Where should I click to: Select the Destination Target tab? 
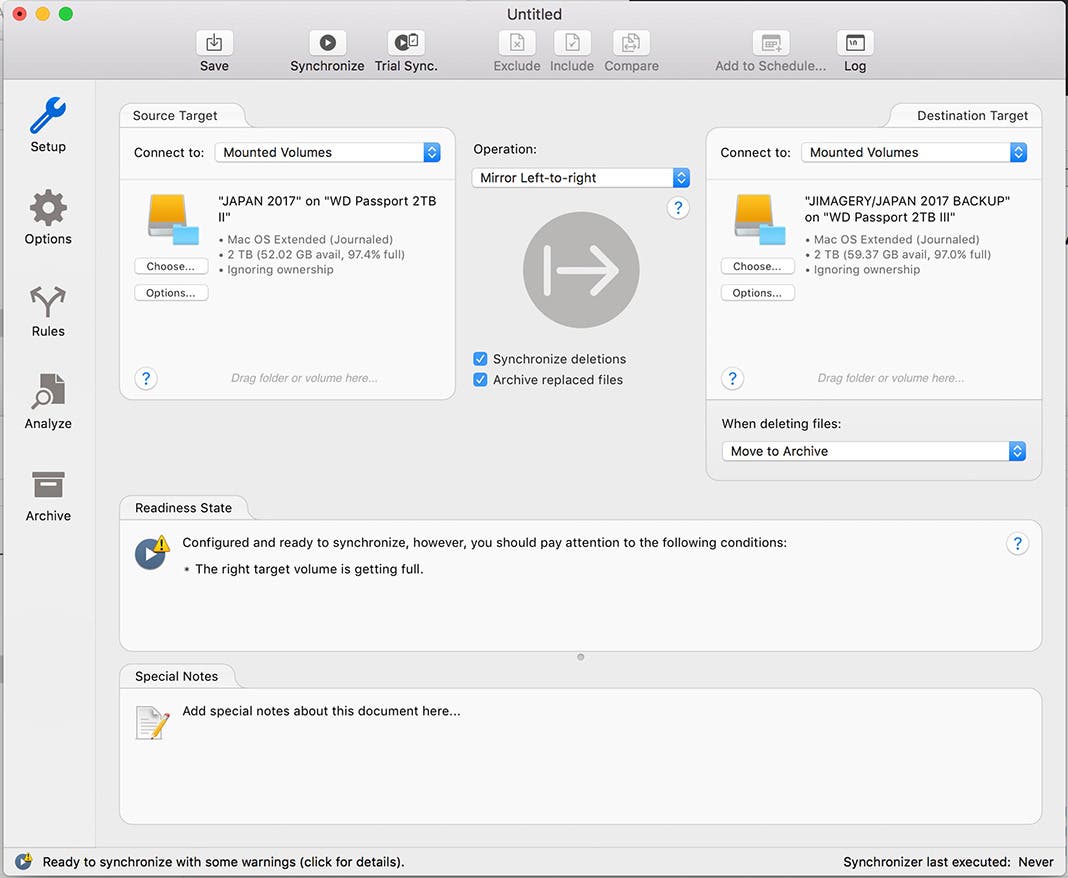point(972,116)
